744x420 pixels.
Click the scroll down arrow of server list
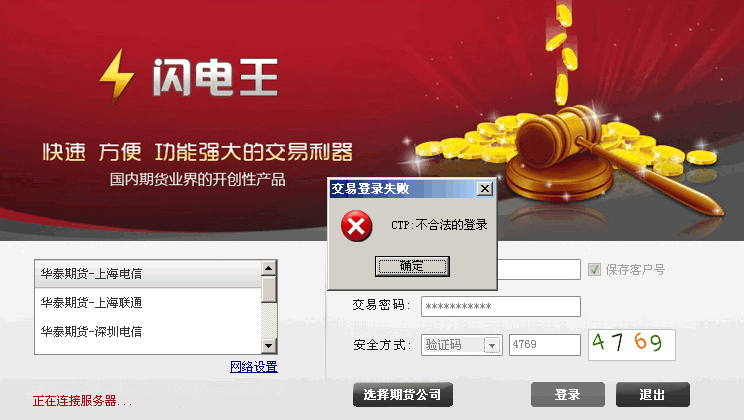269,345
